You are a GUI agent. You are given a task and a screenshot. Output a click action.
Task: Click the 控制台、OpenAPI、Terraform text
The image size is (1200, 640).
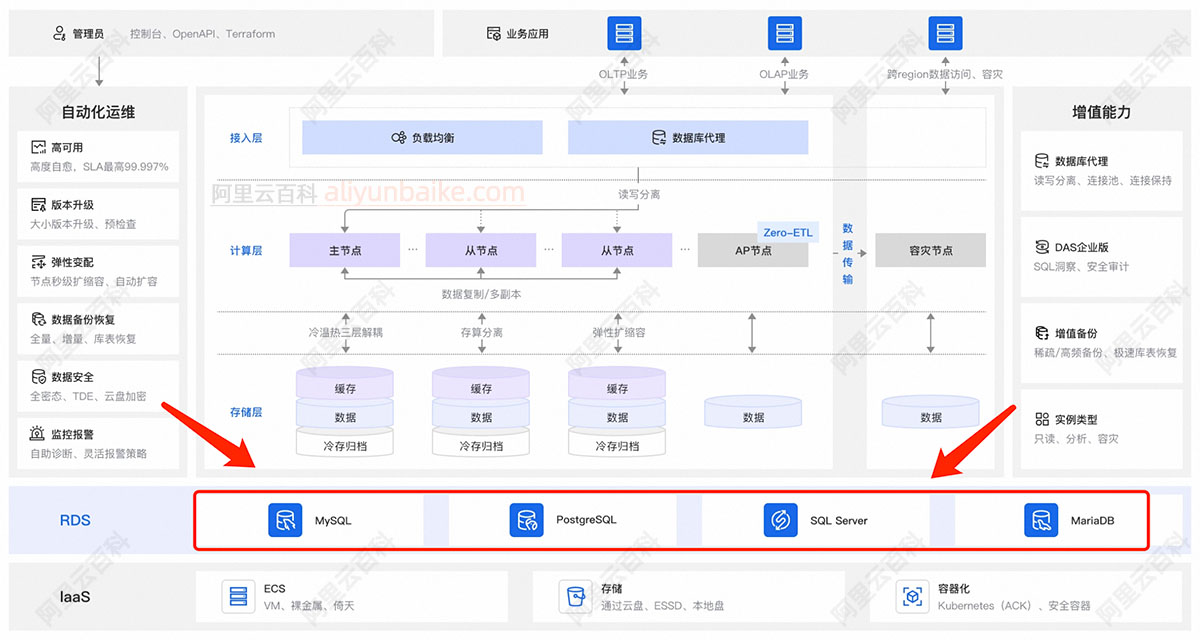click(202, 33)
